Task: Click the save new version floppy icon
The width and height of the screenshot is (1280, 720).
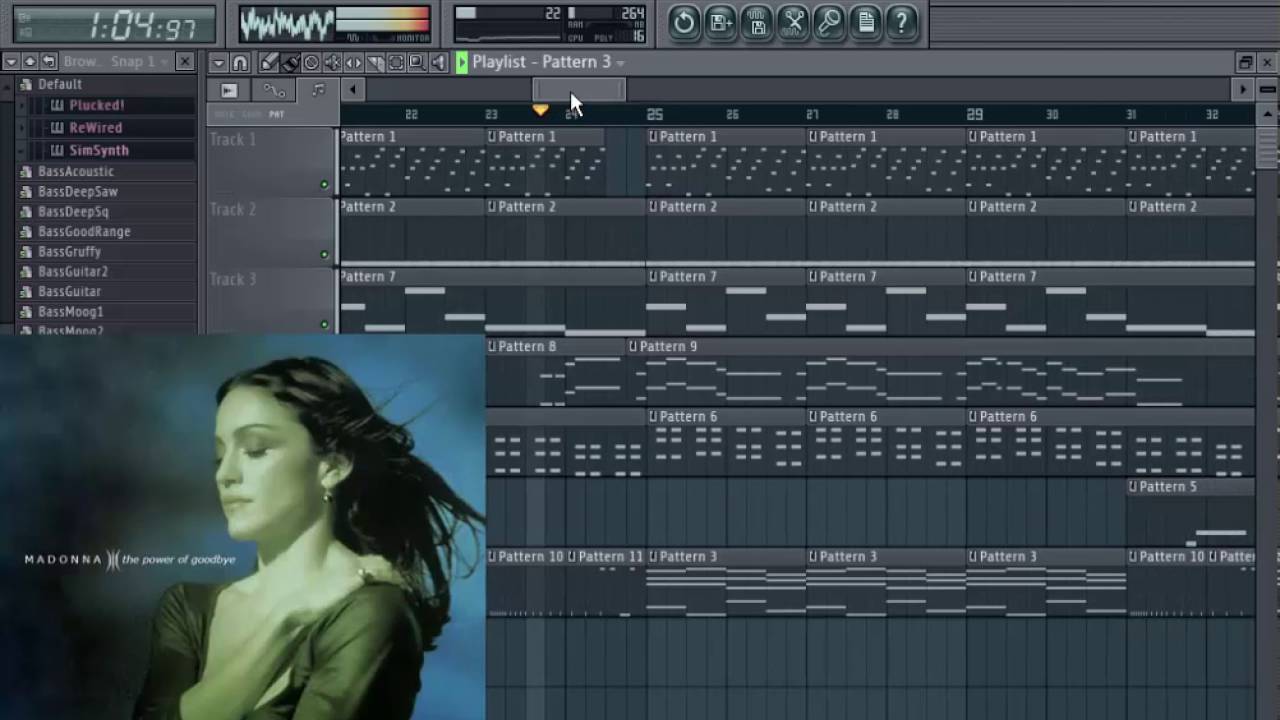Action: (721, 22)
